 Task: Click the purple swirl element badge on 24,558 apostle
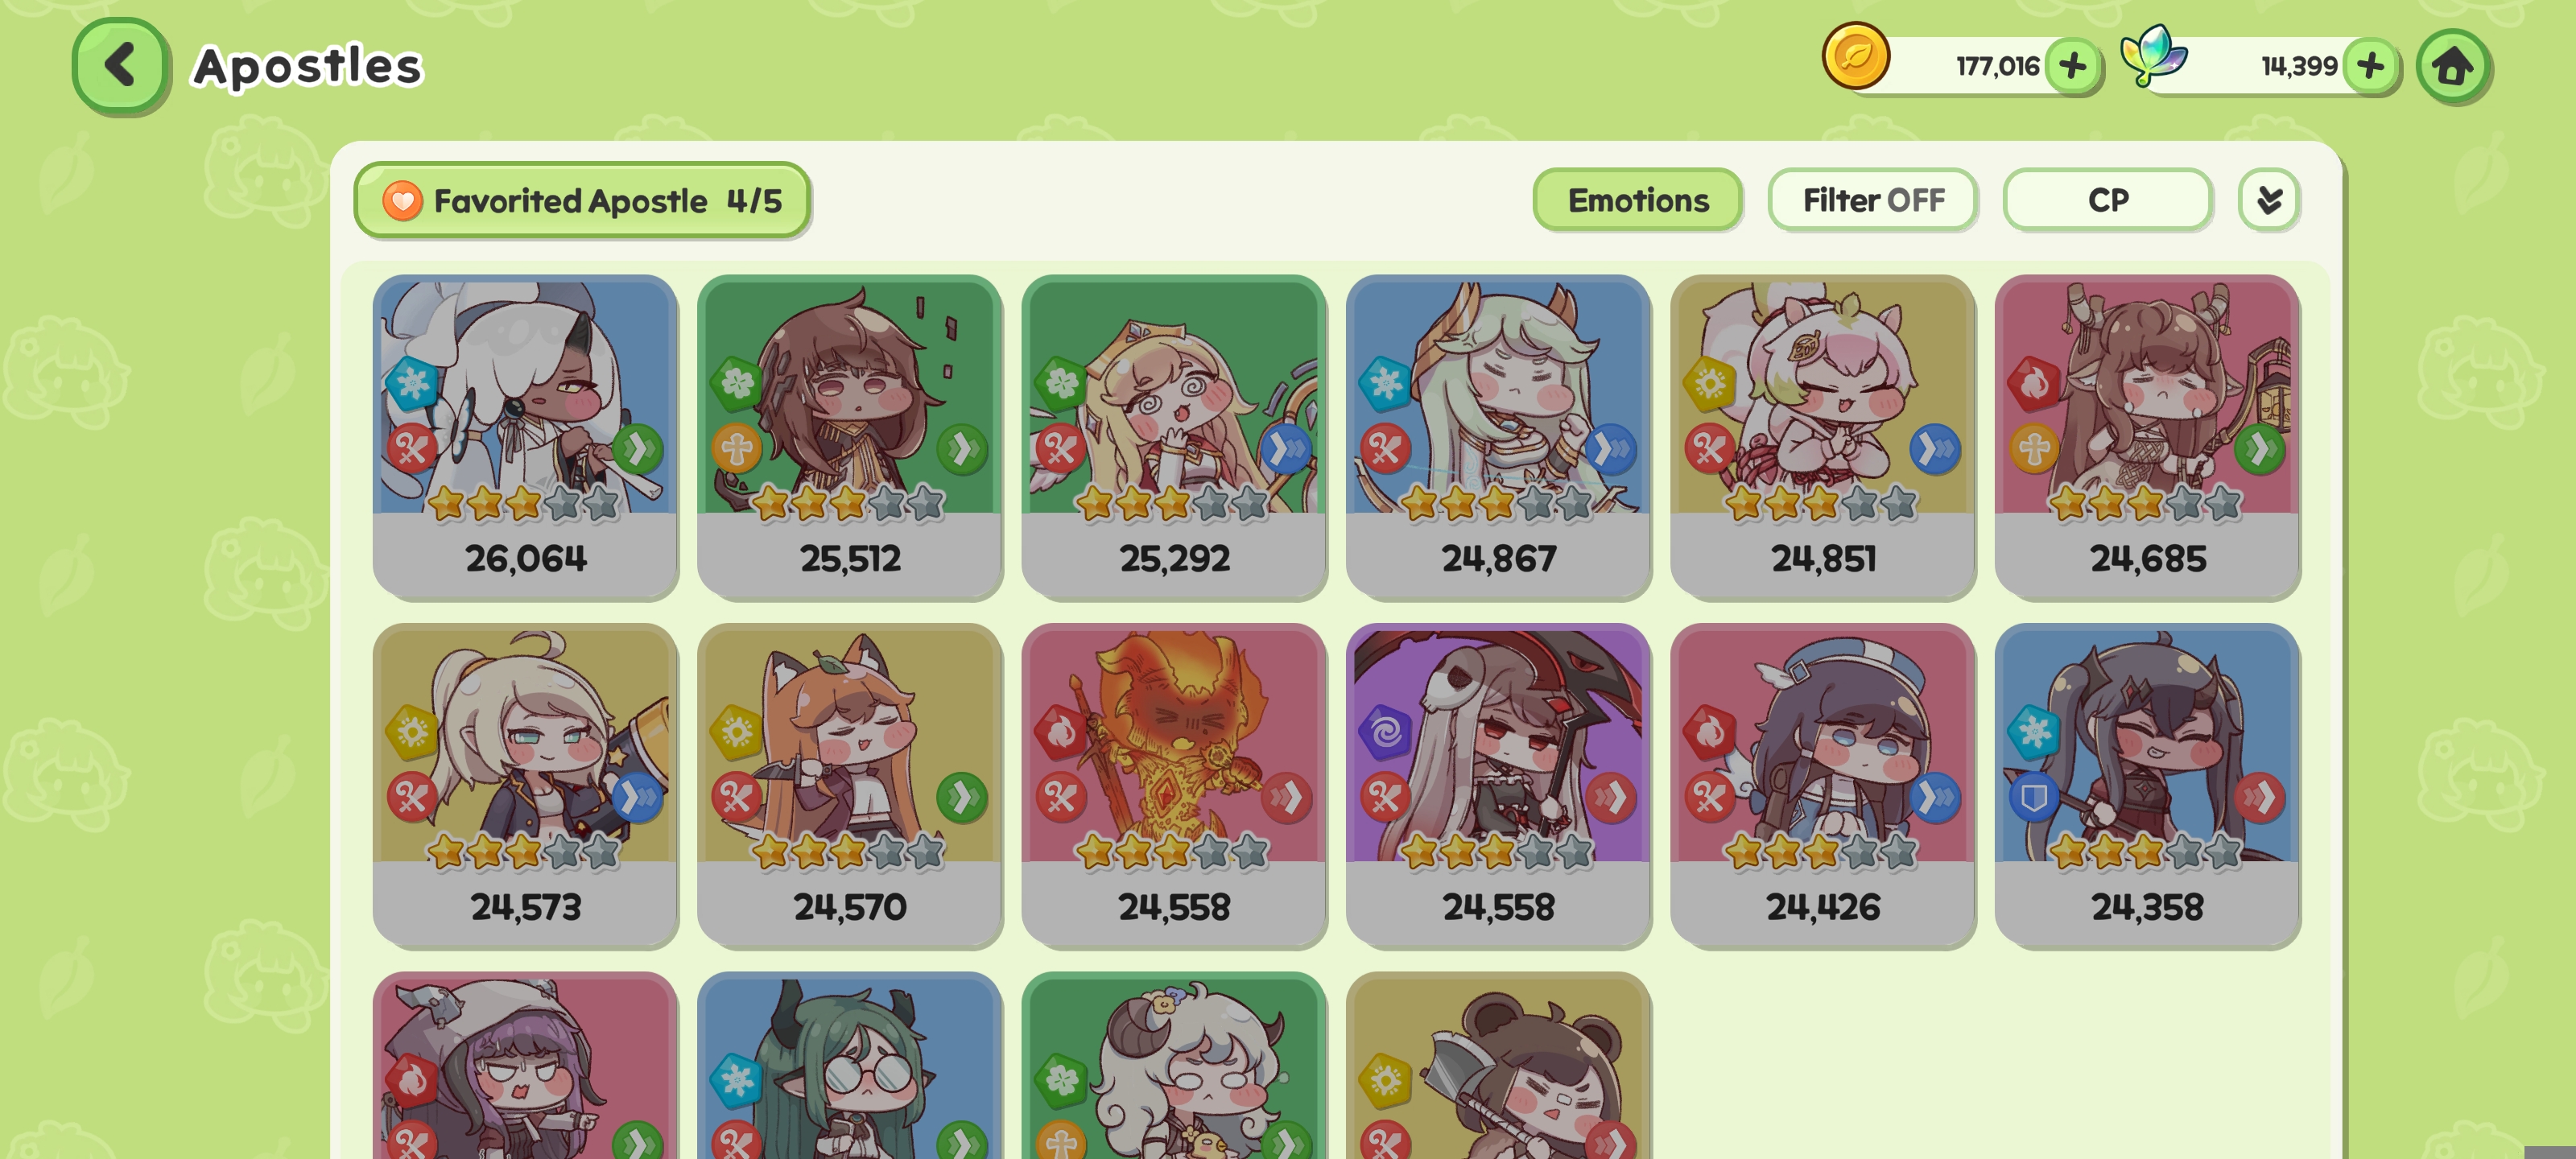coord(1386,732)
